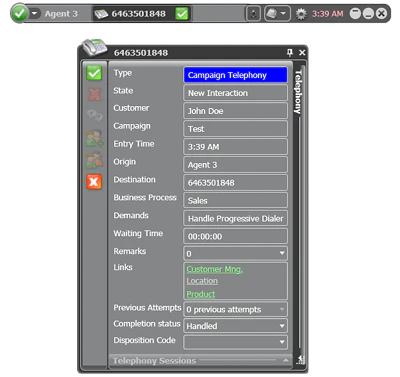Click the Agent 3 label in top bar
Screen dimensions: 400x377
tap(61, 14)
